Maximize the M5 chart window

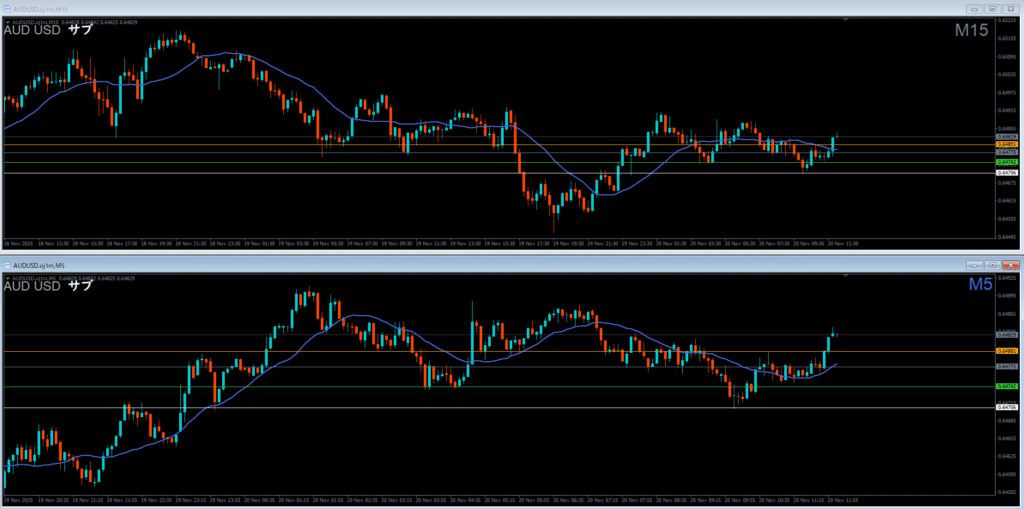coord(993,265)
